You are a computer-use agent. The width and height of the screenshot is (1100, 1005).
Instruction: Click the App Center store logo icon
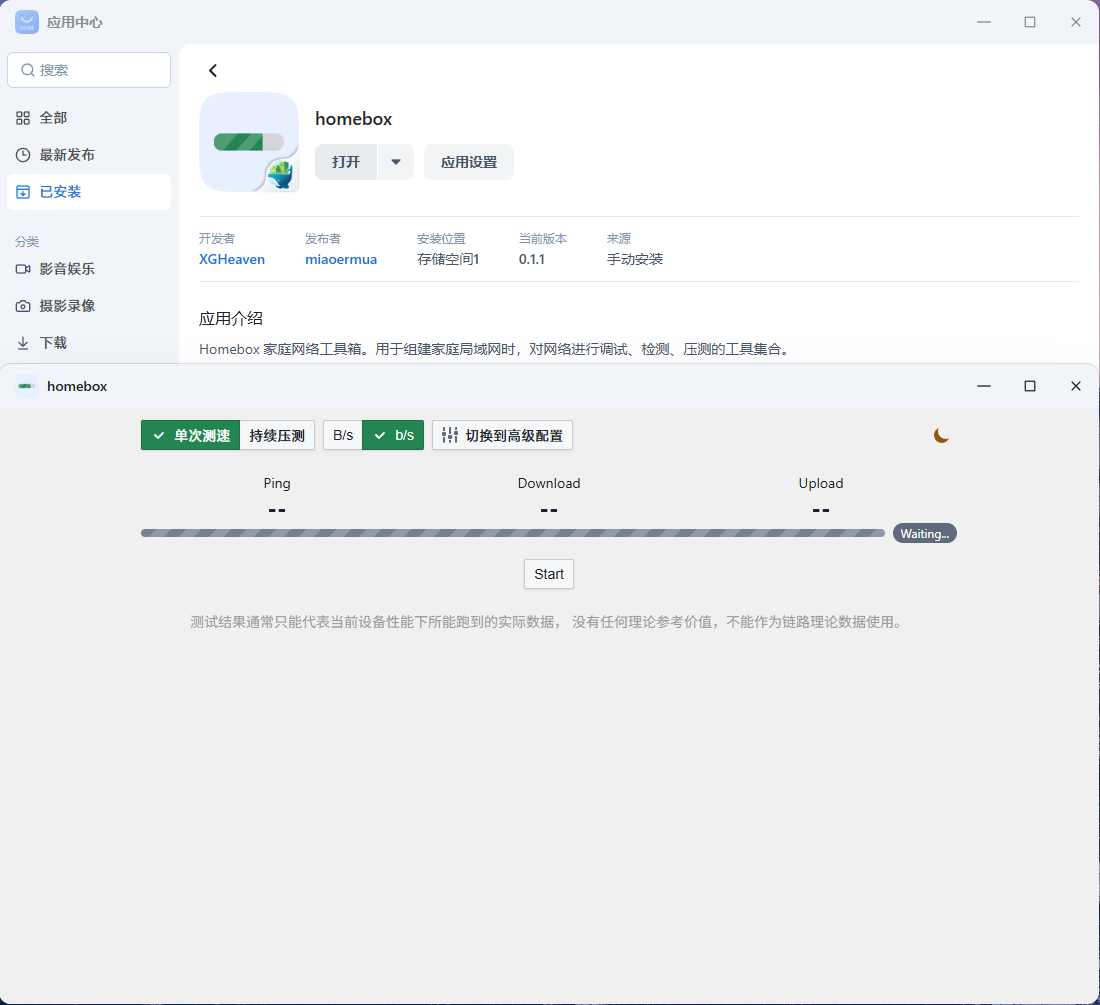pos(27,22)
